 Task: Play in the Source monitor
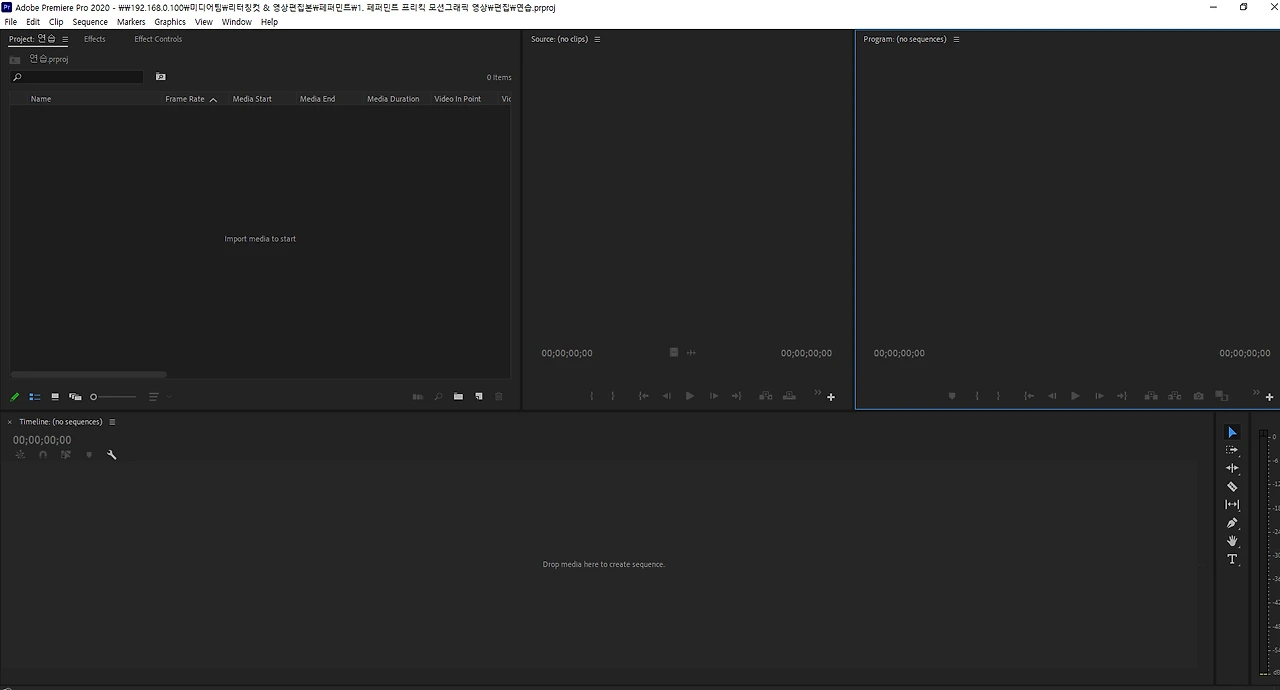690,396
